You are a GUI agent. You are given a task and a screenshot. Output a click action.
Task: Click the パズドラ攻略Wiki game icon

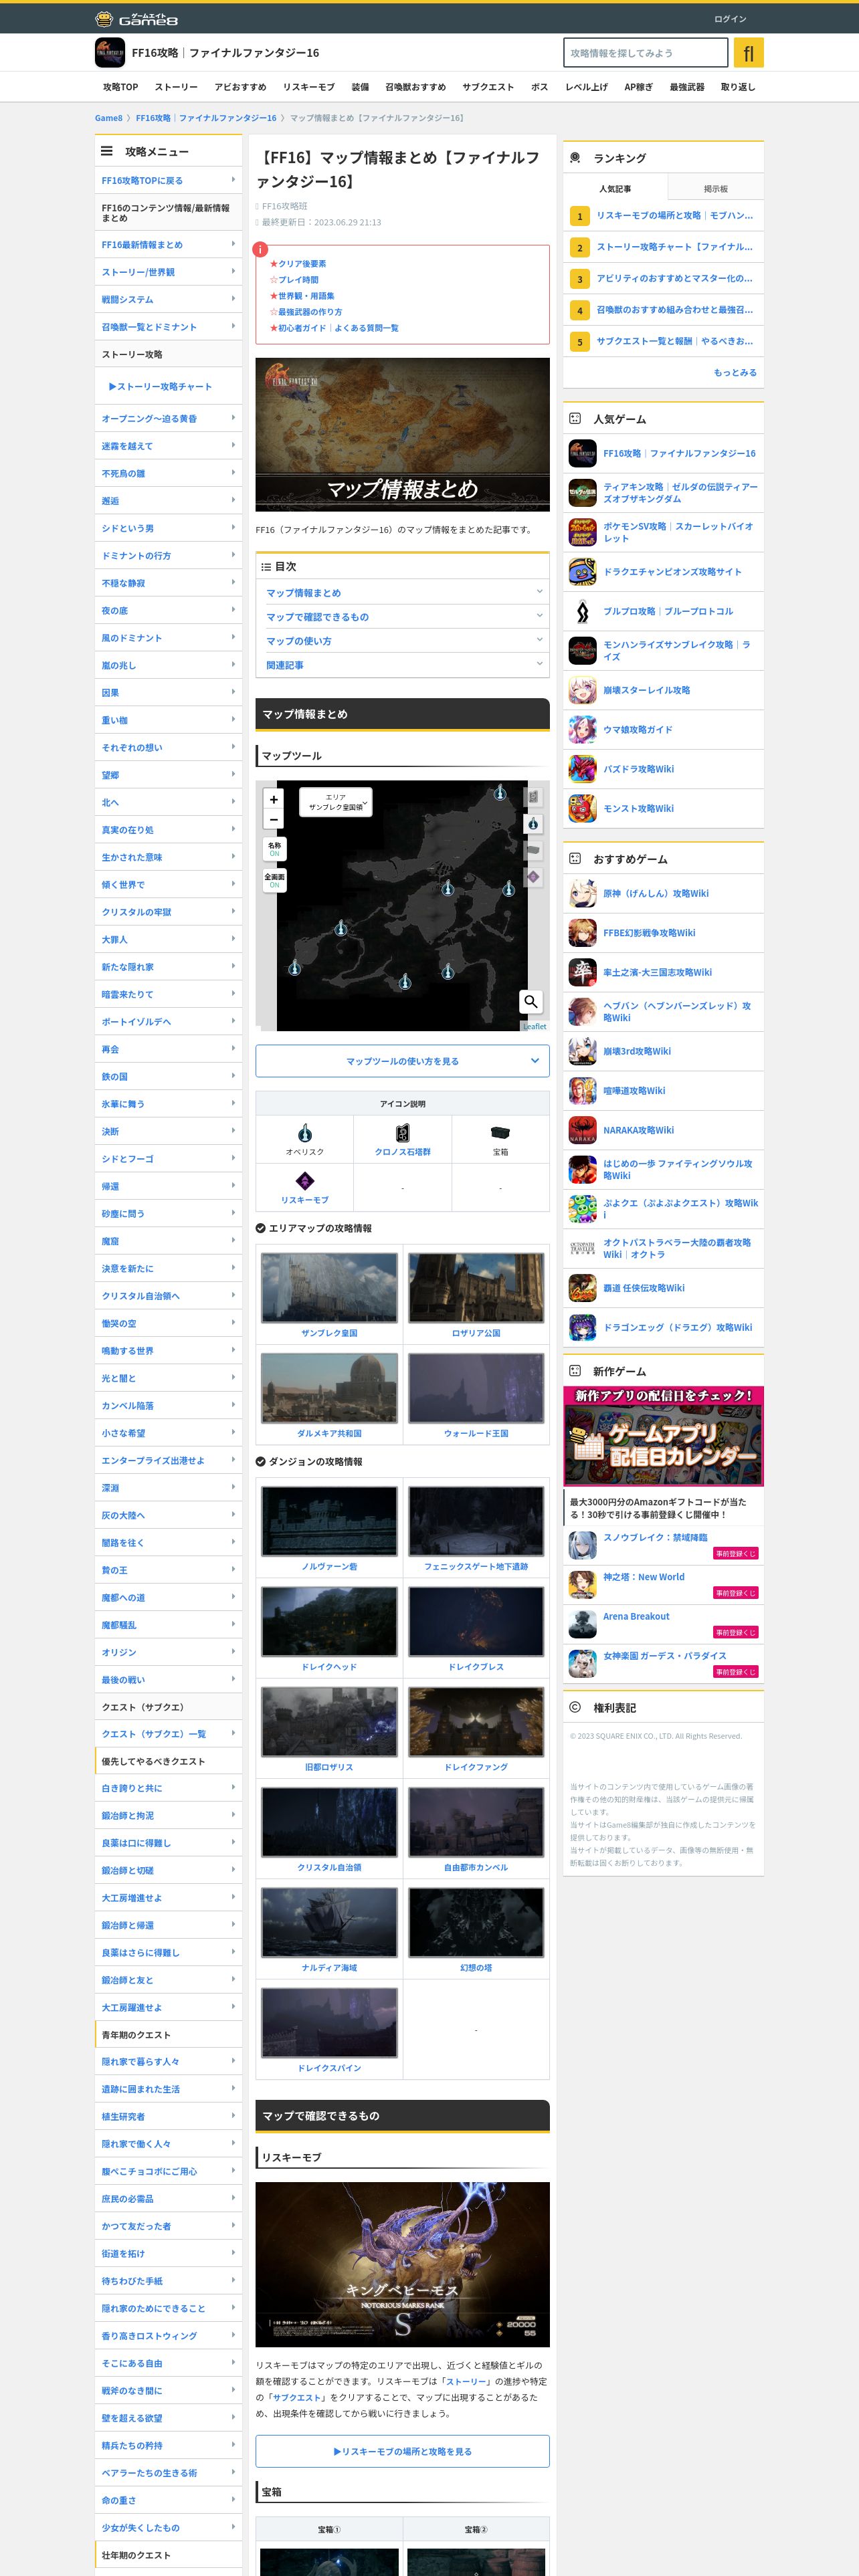(x=583, y=769)
